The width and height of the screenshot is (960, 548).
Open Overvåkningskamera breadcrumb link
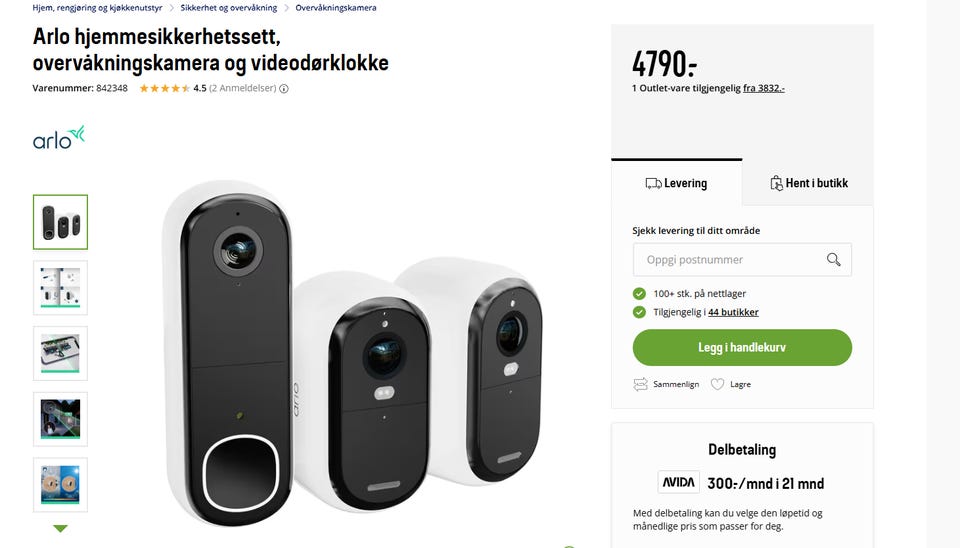[x=336, y=8]
